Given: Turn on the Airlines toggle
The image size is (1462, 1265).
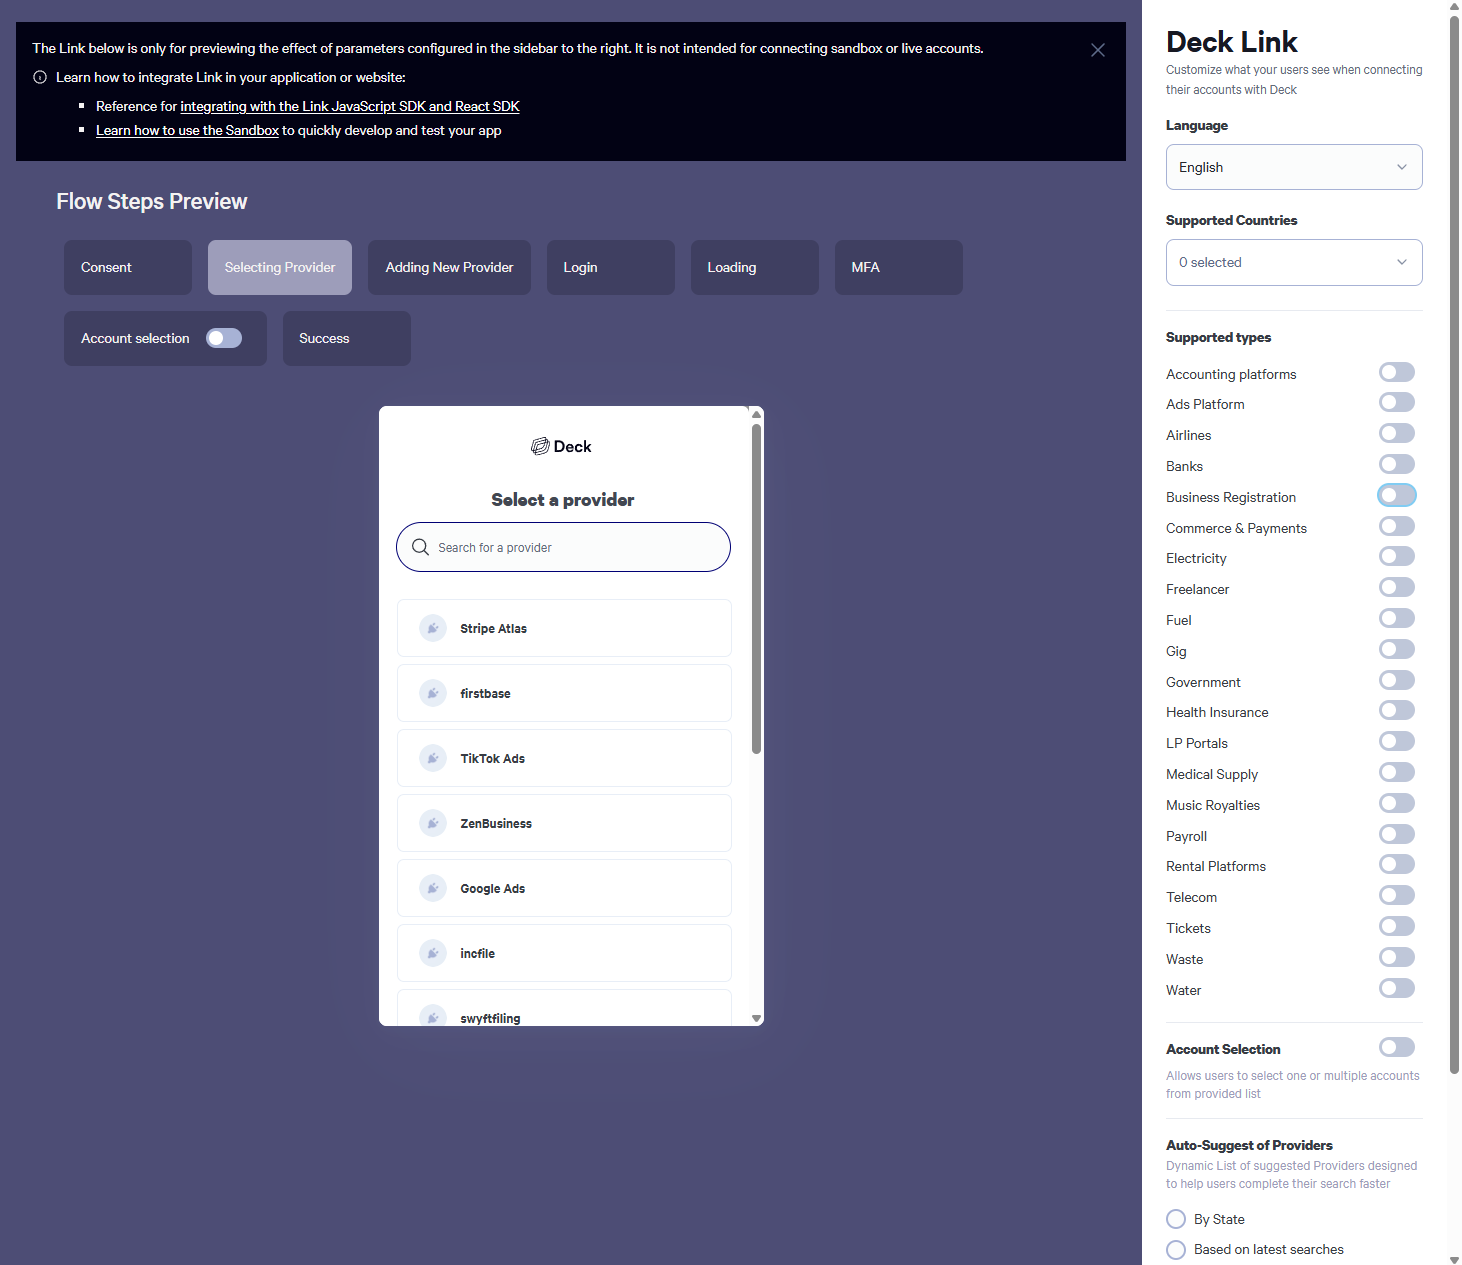Looking at the screenshot, I should point(1397,433).
